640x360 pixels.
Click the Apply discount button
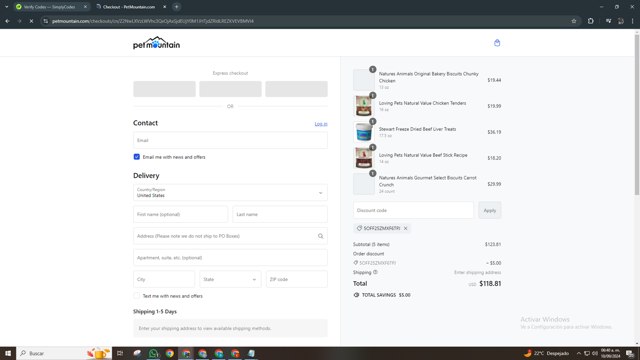(490, 210)
